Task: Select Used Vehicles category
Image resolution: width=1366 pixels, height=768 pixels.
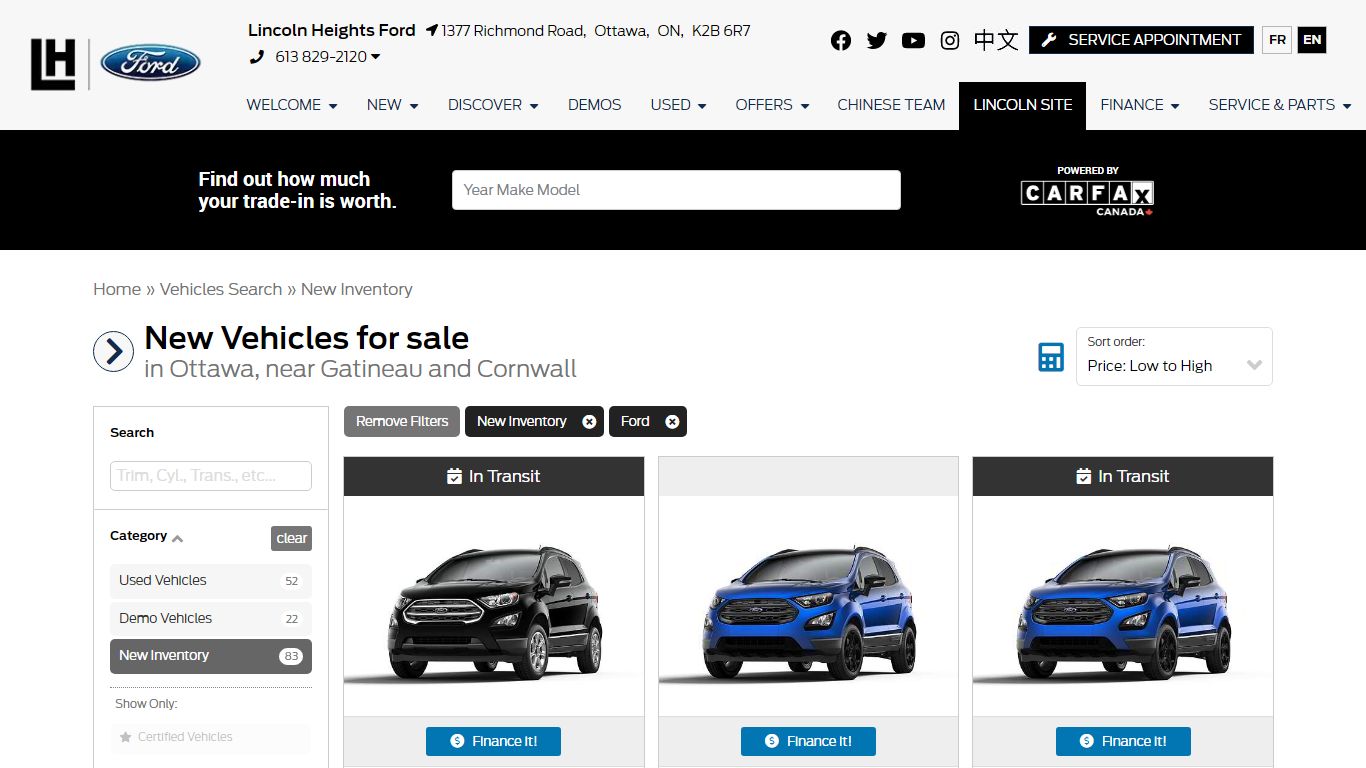Action: (x=211, y=581)
